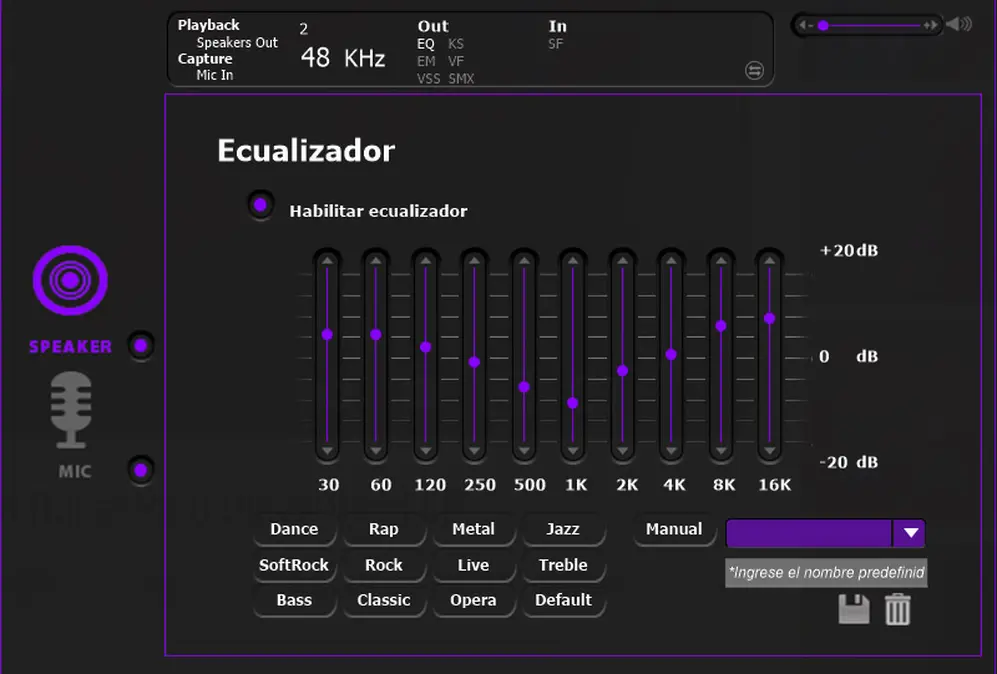Select the Speaker device icon
This screenshot has width=997, height=674.
[70, 280]
